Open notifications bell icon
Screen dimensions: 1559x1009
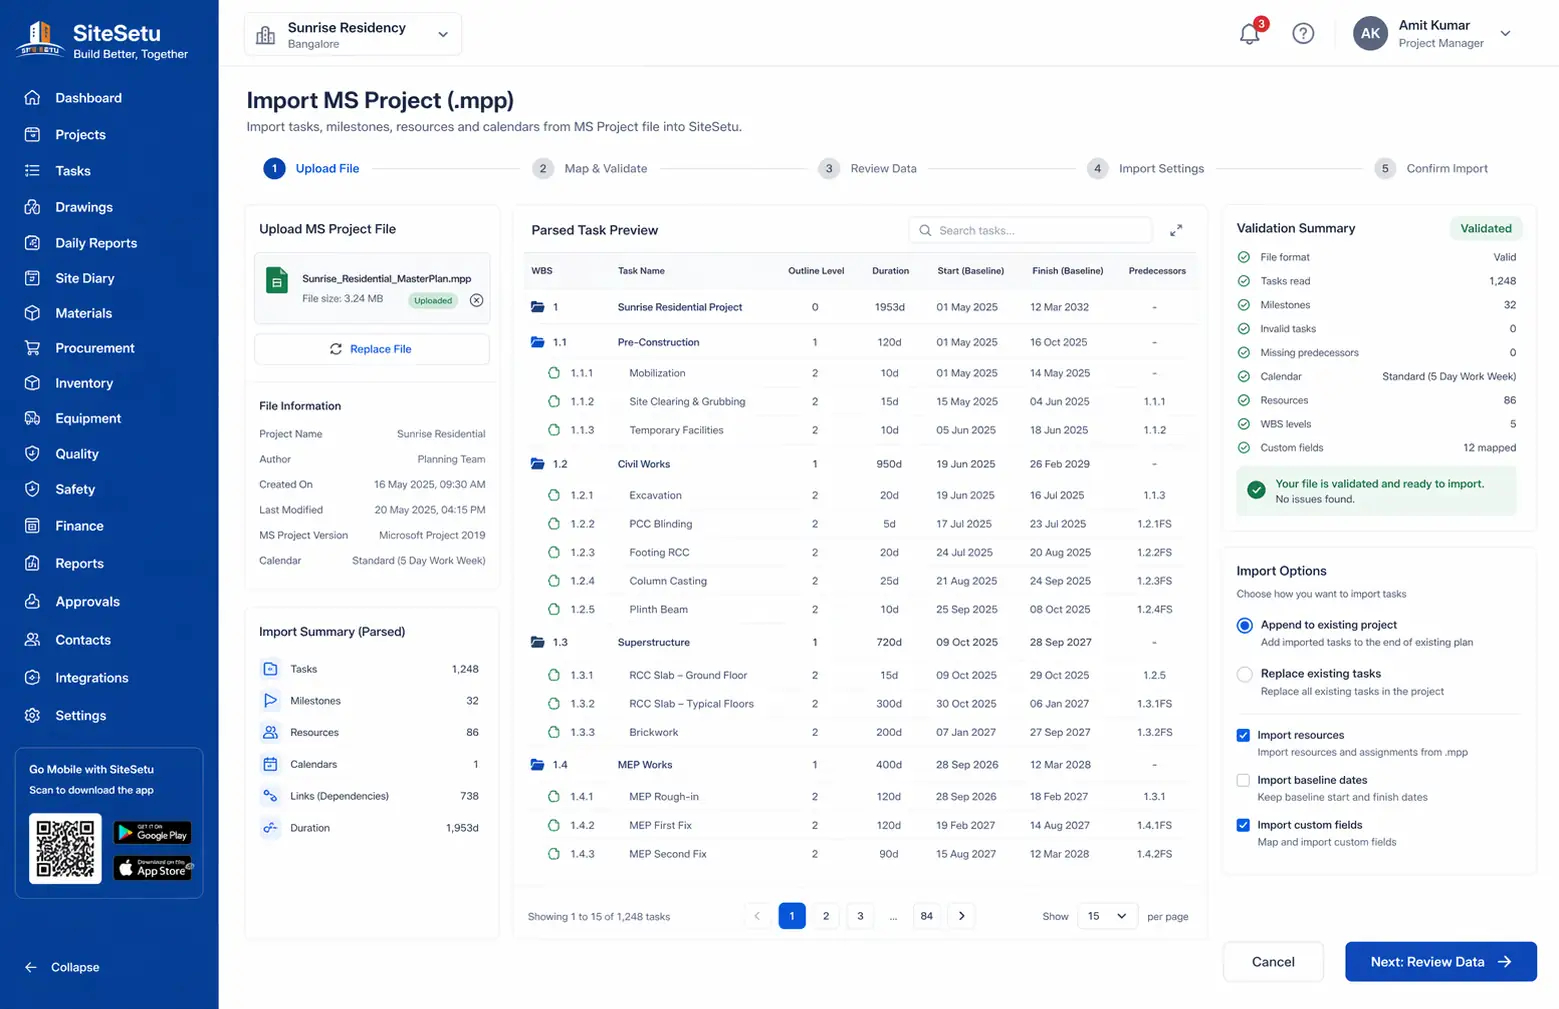coord(1249,33)
